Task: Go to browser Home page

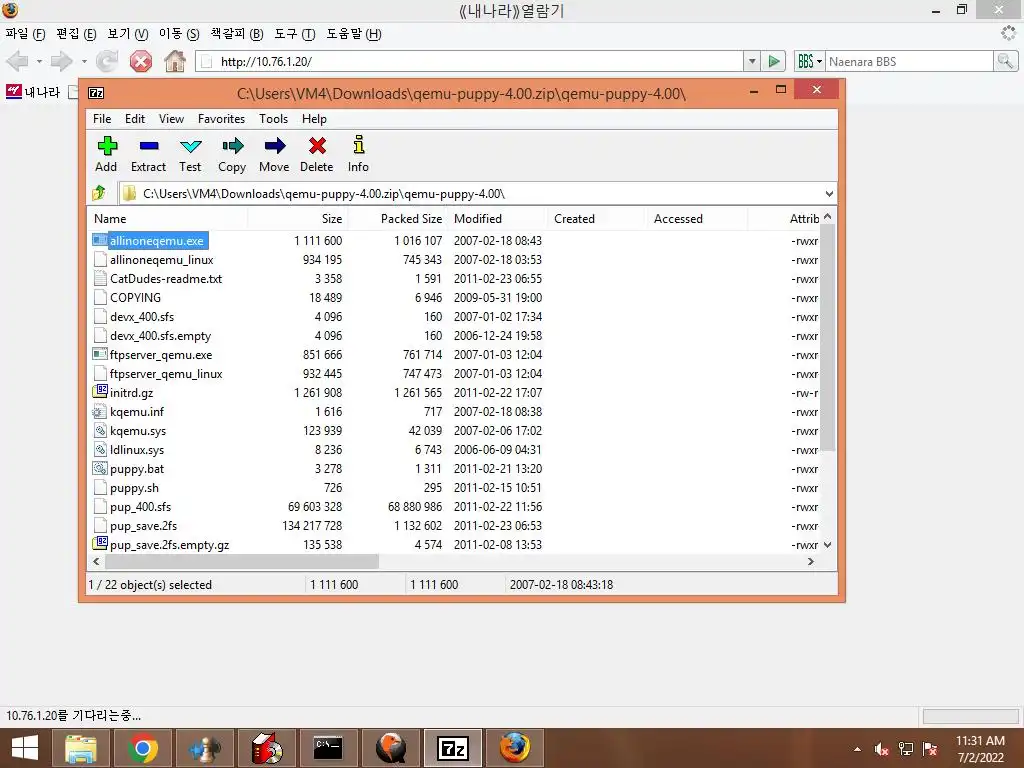Action: pos(174,61)
